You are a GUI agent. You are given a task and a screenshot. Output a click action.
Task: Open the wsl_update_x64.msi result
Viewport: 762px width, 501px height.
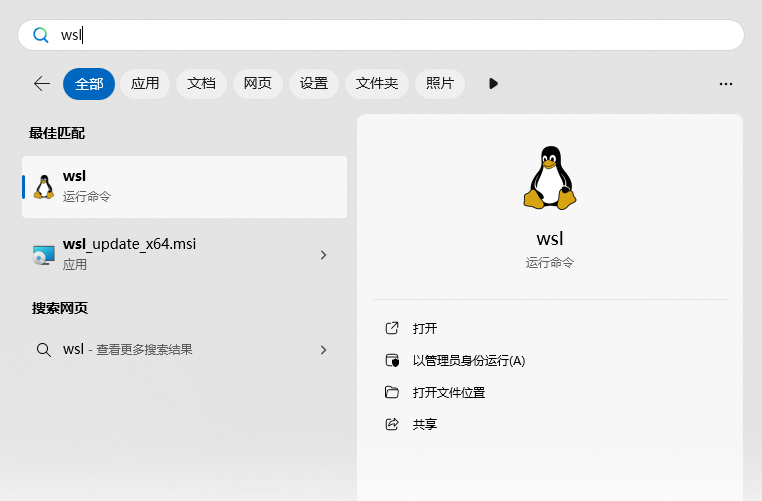click(185, 254)
